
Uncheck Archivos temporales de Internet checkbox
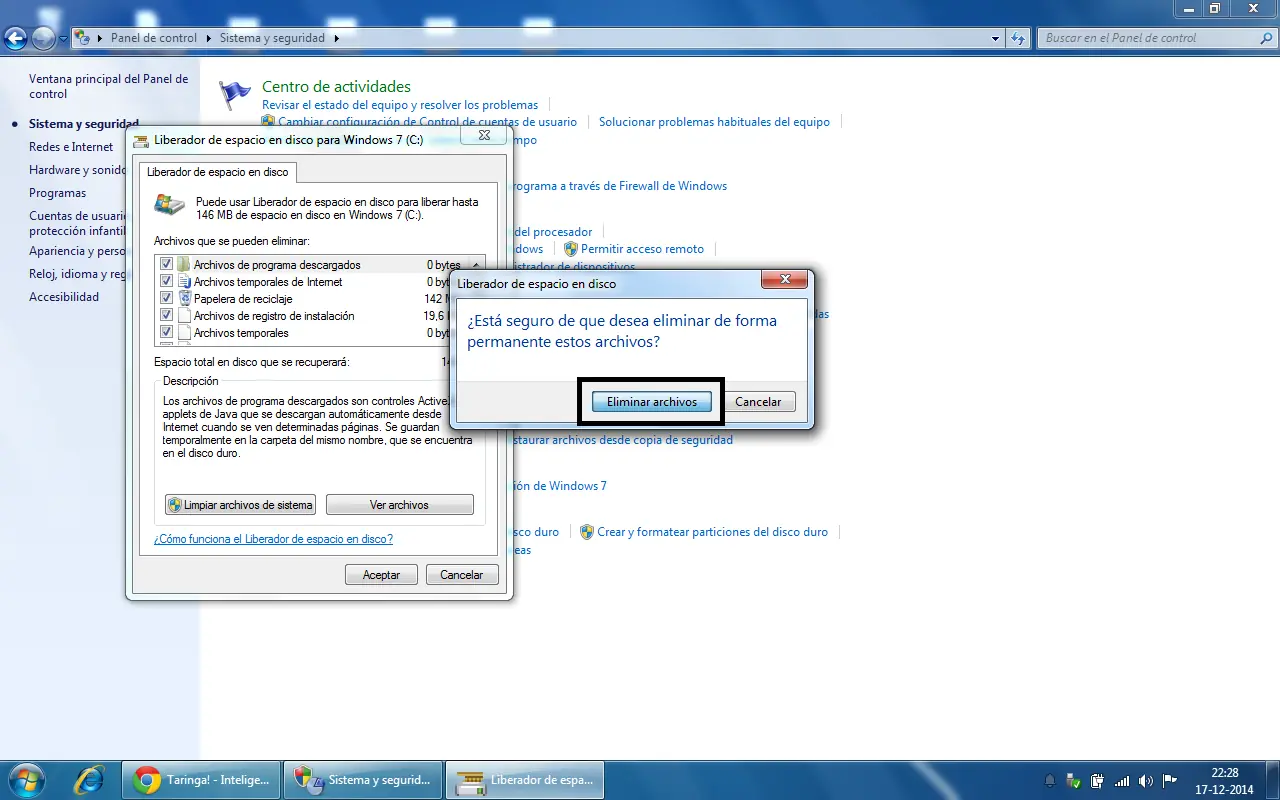click(x=167, y=282)
